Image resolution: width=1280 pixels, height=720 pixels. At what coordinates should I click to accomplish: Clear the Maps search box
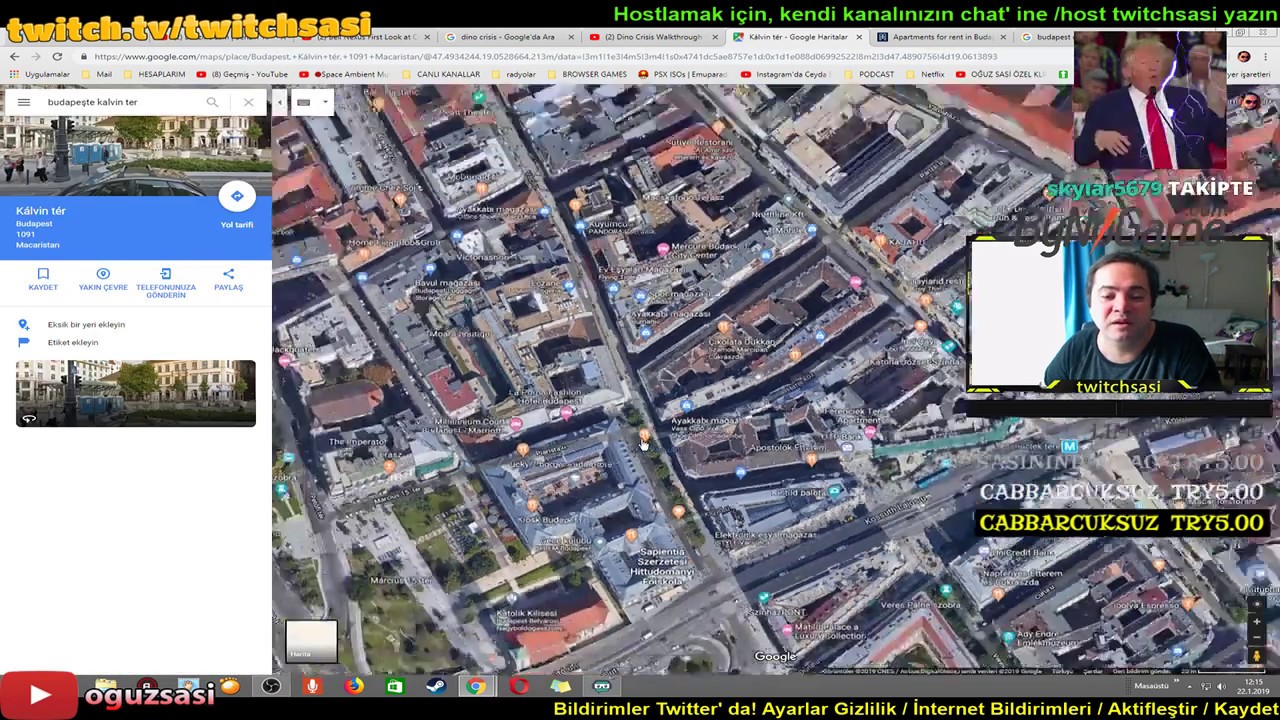[x=248, y=102]
